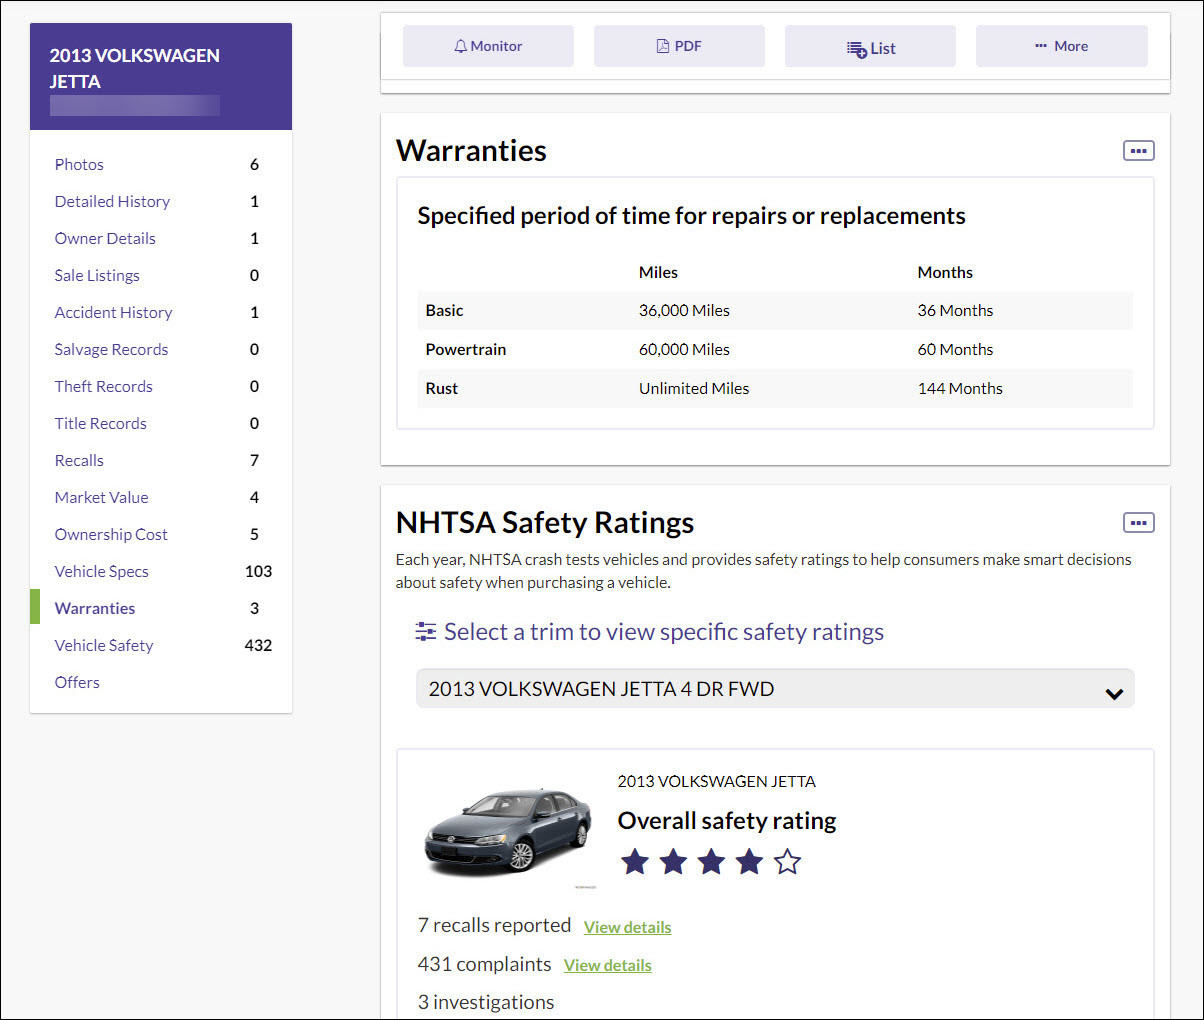Click the Volkswagen Jetta car thumbnail
This screenshot has width=1204, height=1020.
click(x=508, y=833)
